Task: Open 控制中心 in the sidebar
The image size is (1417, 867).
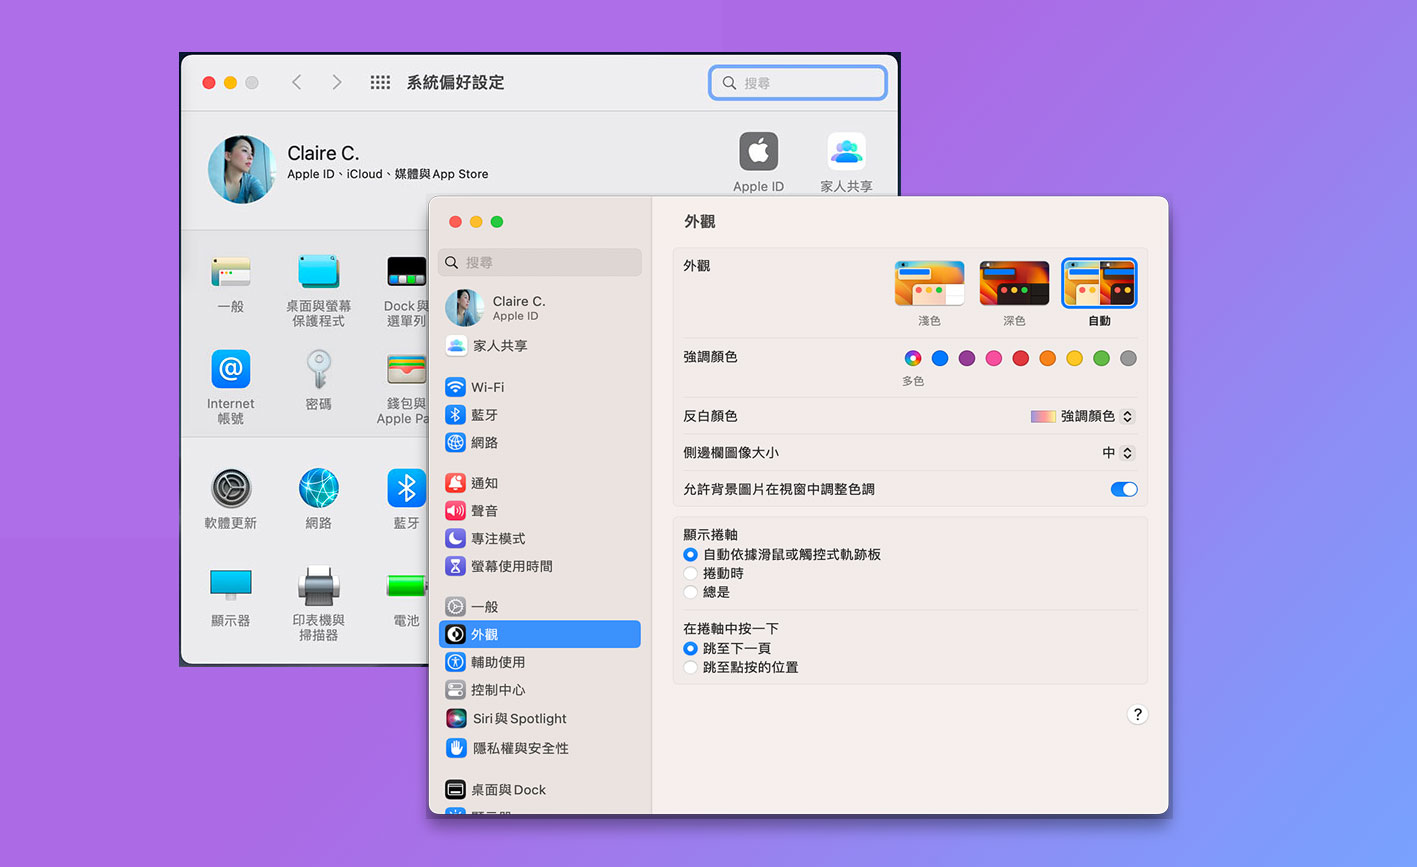Action: tap(497, 690)
